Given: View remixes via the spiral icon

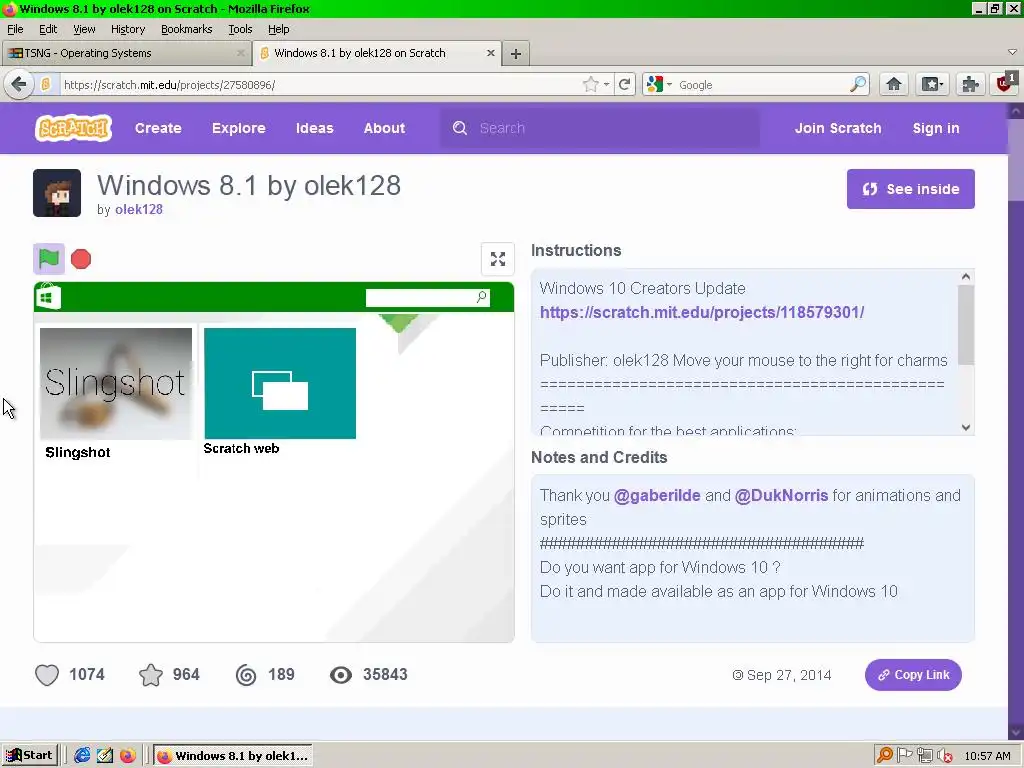Looking at the screenshot, I should point(246,675).
